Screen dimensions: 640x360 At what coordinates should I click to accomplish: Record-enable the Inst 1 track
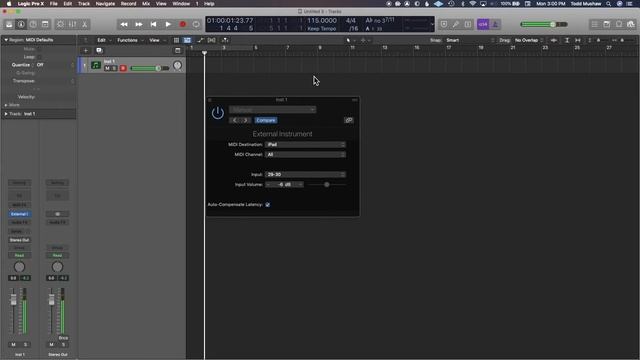pyautogui.click(x=123, y=68)
